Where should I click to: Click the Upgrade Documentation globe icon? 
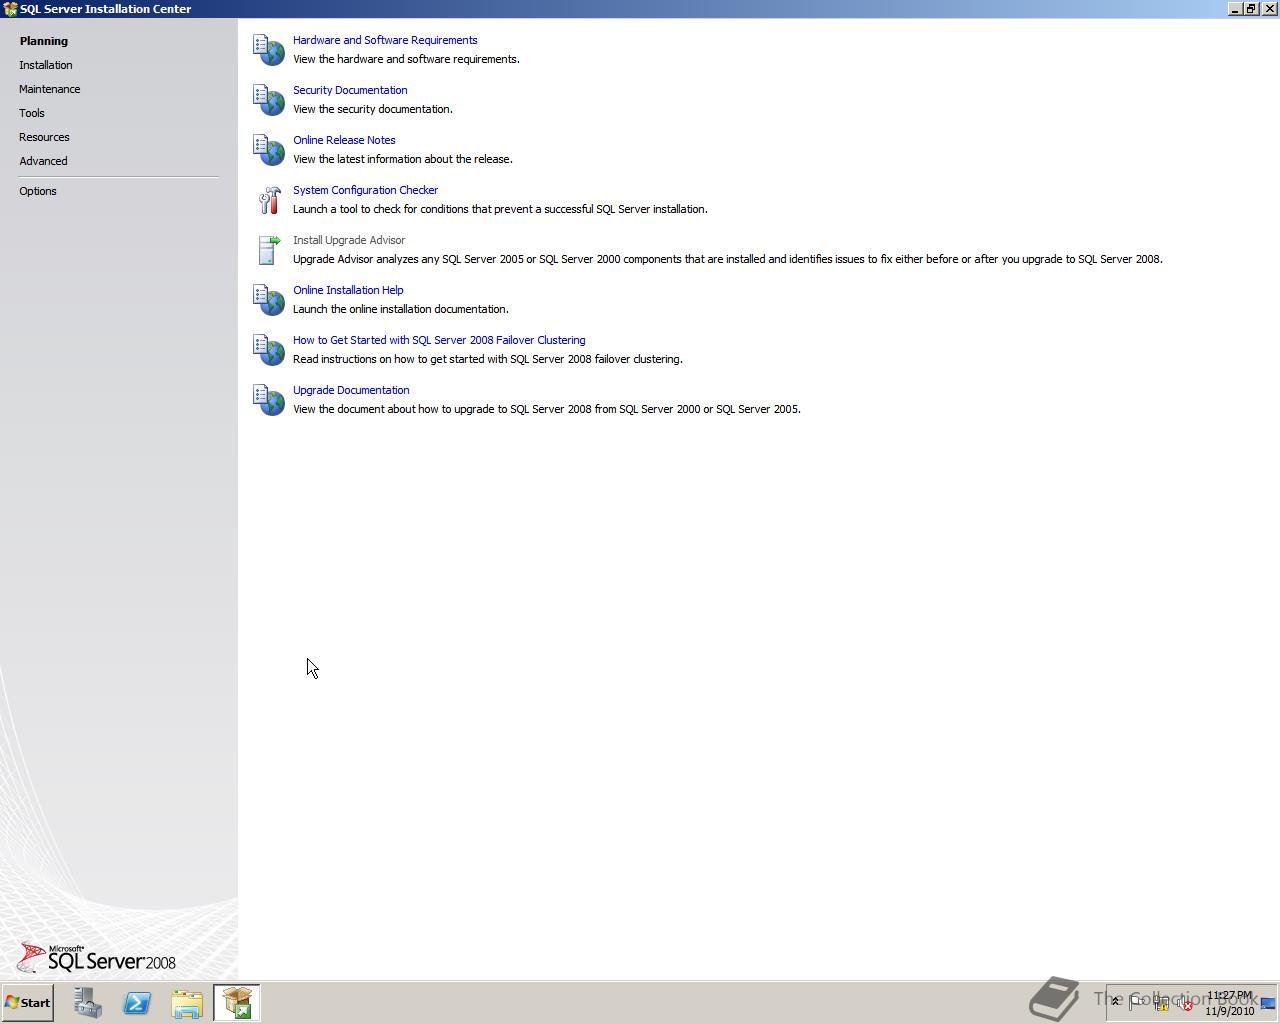coord(269,400)
